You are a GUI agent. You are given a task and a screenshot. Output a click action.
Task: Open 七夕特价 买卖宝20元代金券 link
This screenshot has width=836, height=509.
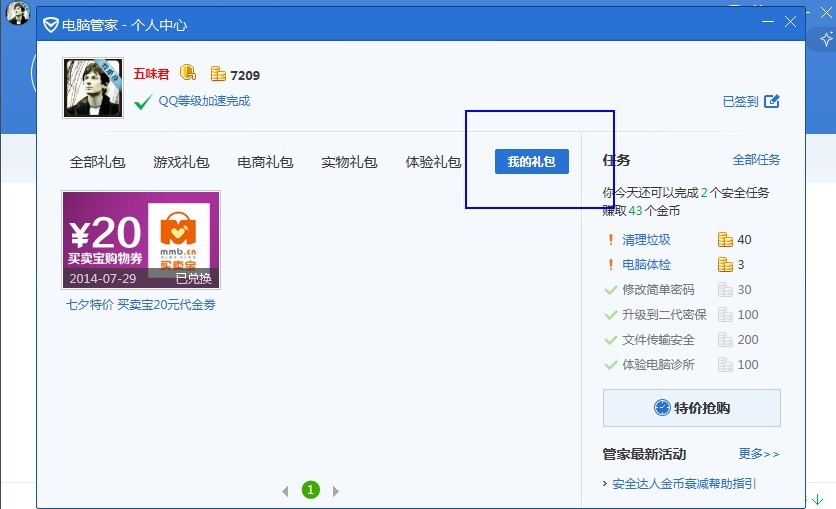point(141,305)
